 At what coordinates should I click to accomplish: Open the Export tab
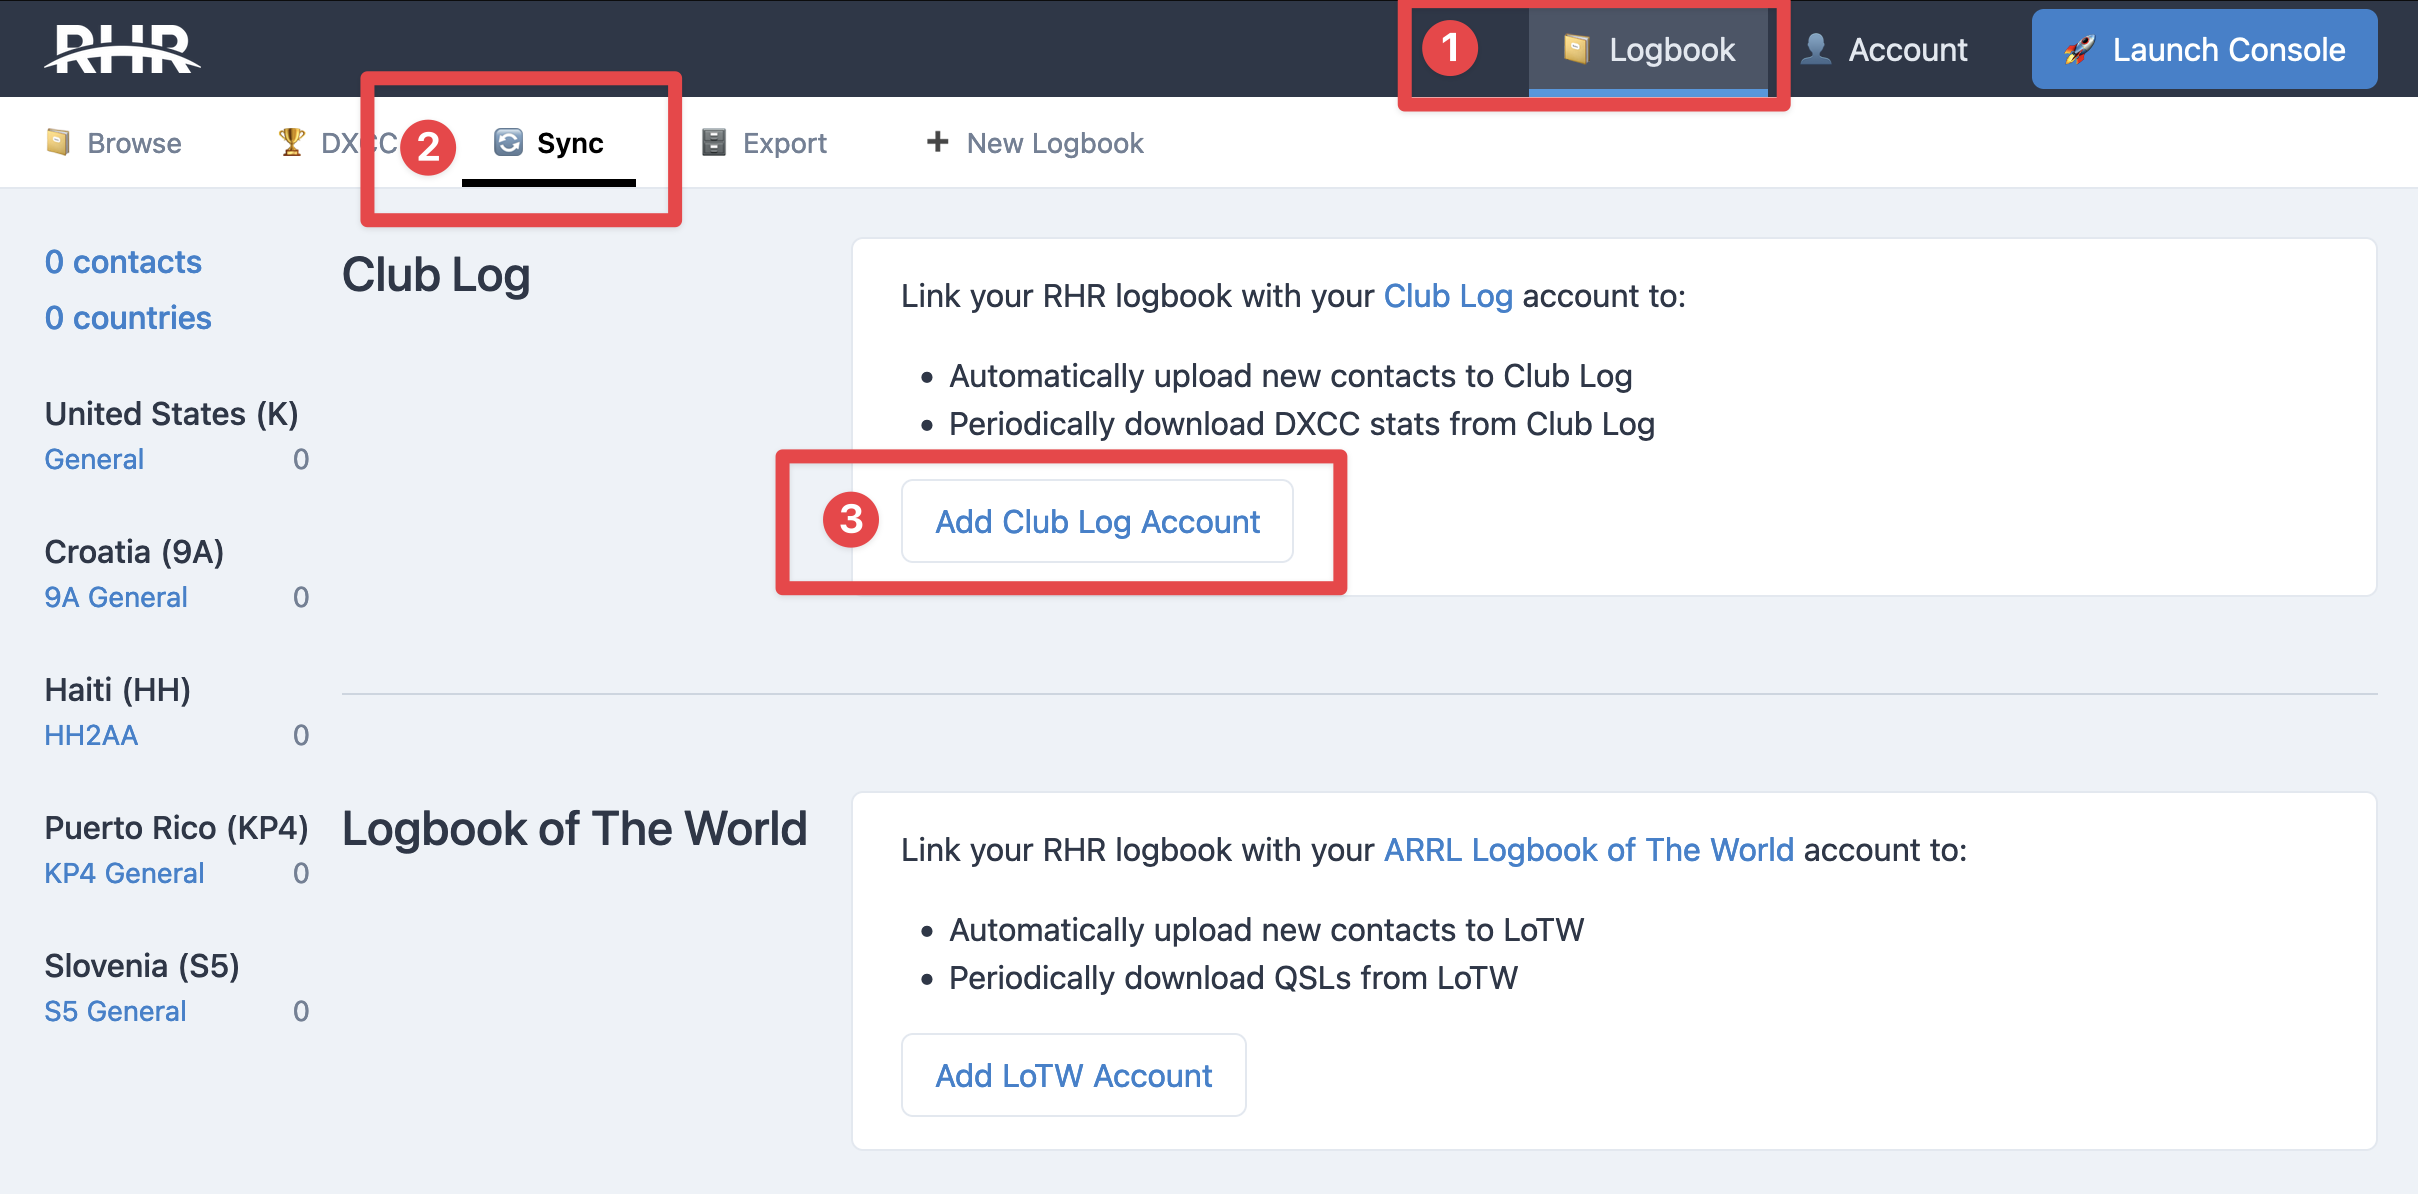click(x=784, y=143)
